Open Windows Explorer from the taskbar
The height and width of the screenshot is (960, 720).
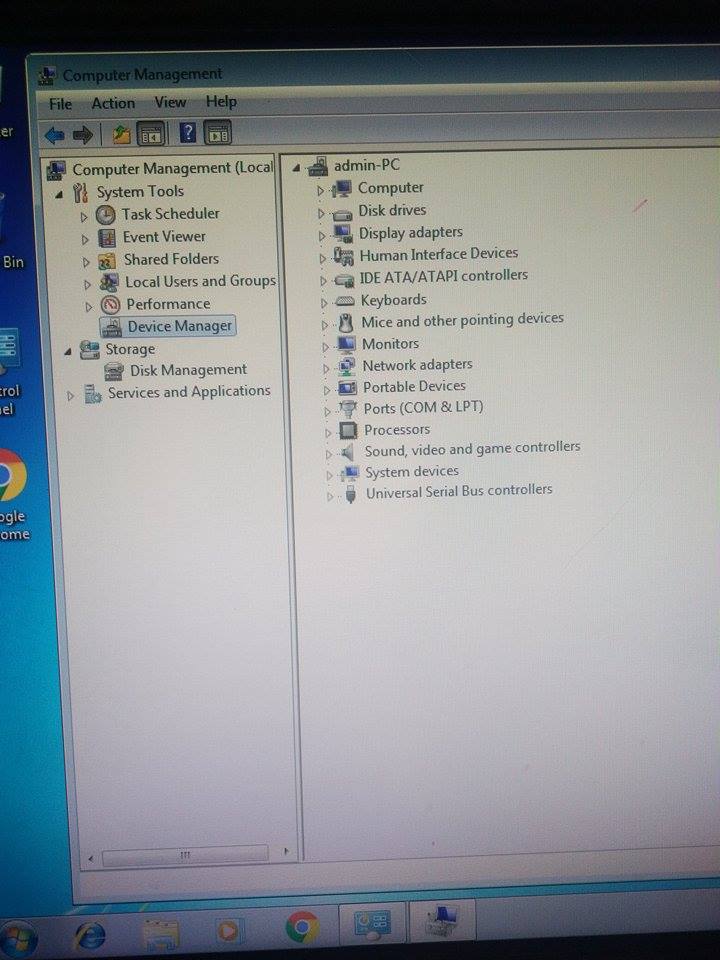161,933
